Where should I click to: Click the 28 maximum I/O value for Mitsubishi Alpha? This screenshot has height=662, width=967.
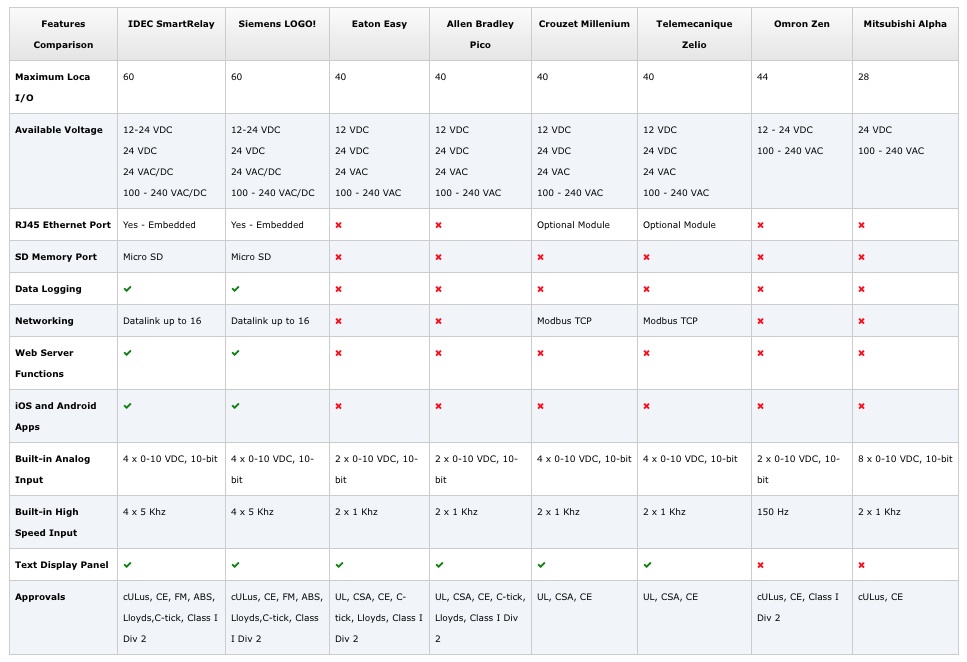(x=863, y=77)
